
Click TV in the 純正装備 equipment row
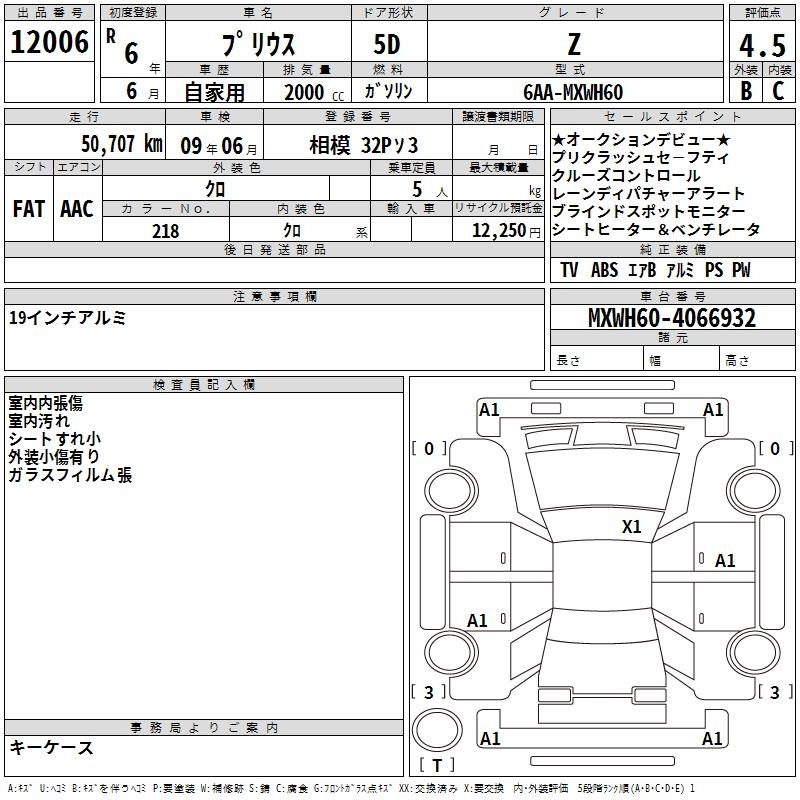tap(569, 269)
